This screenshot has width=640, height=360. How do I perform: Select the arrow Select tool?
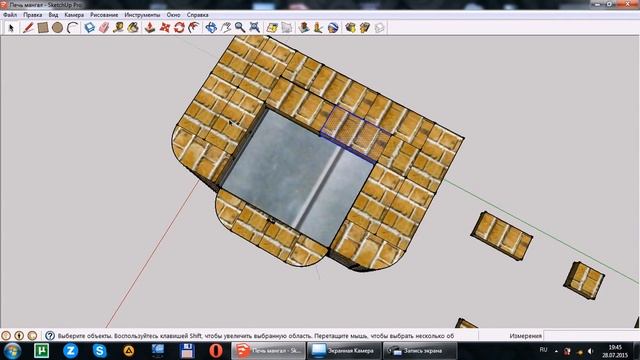point(11,28)
